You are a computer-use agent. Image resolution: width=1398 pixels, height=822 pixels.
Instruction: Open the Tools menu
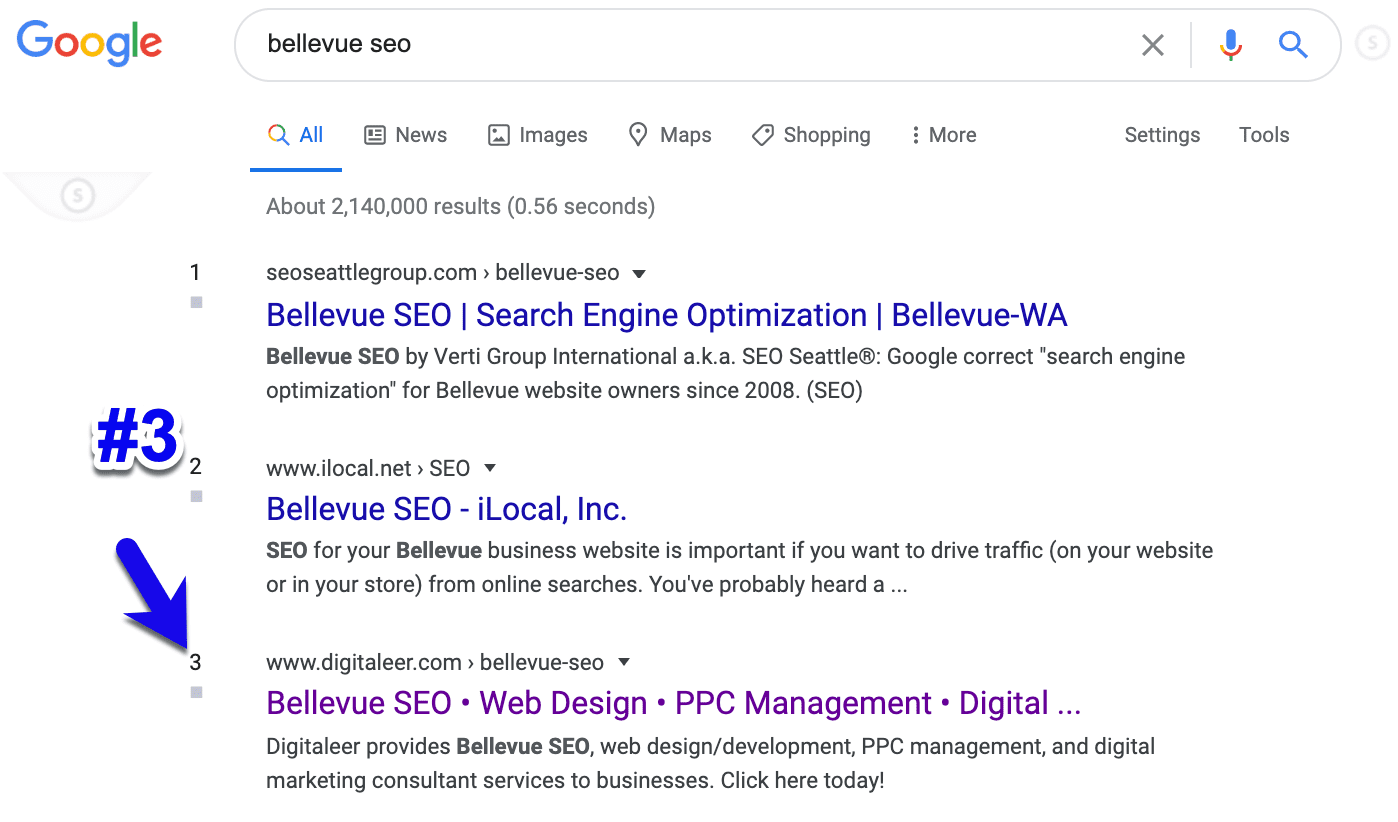pyautogui.click(x=1263, y=134)
